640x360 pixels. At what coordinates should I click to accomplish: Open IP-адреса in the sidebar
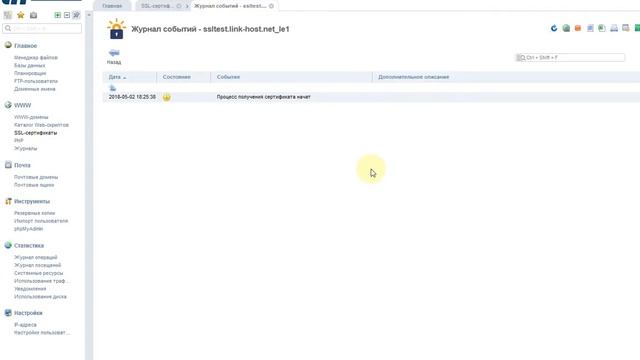coord(25,325)
